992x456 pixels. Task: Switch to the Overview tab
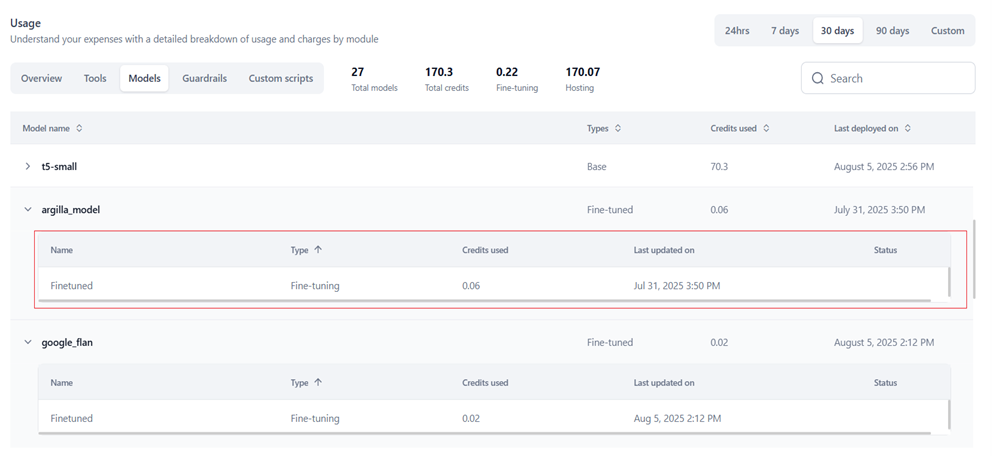coord(41,78)
